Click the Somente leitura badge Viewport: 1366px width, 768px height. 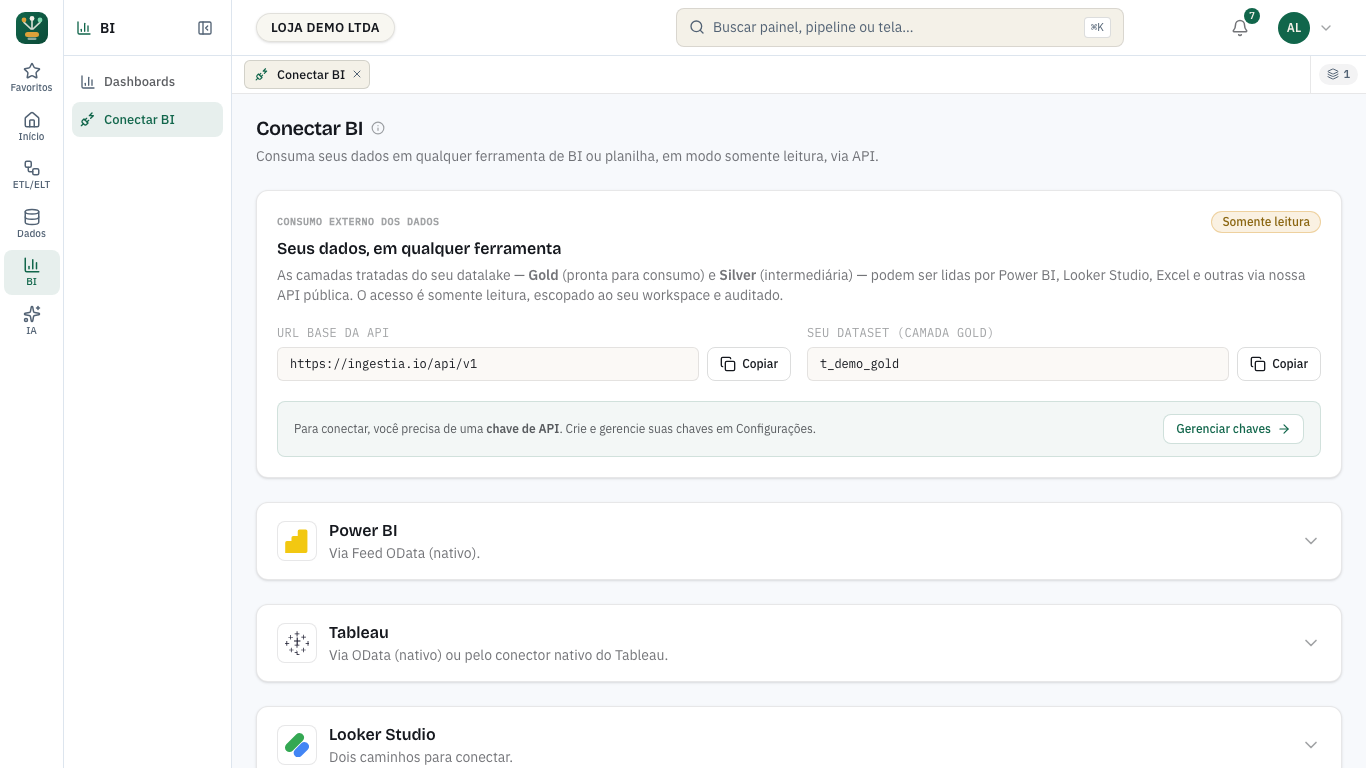click(x=1266, y=222)
